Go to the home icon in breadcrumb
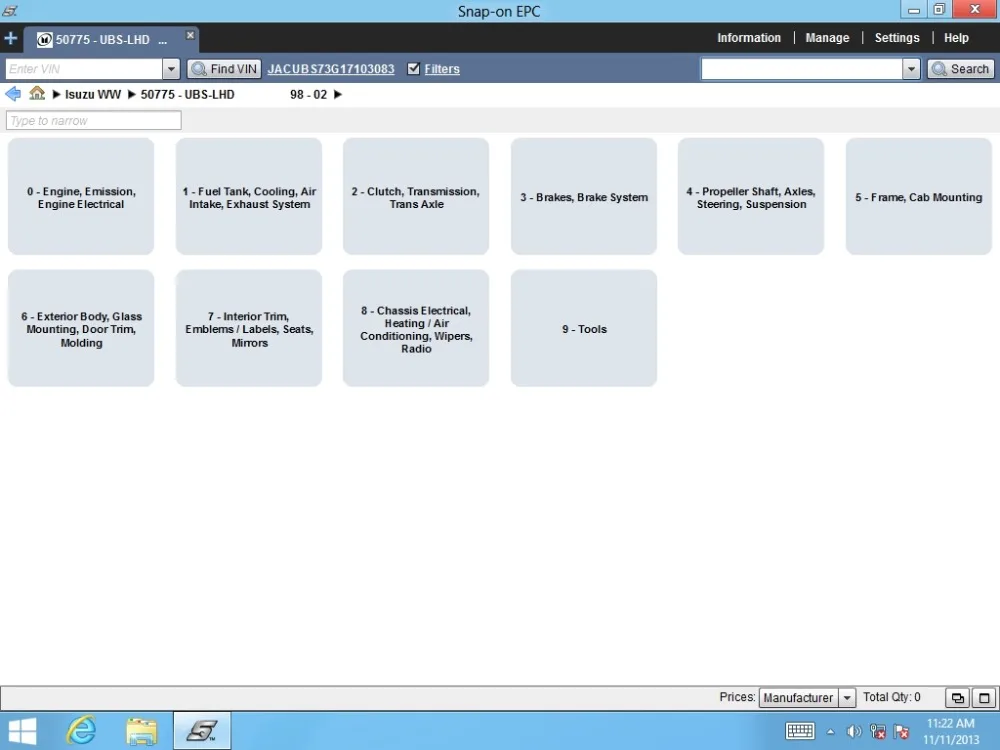Screen dimensions: 1000x750 point(37,93)
